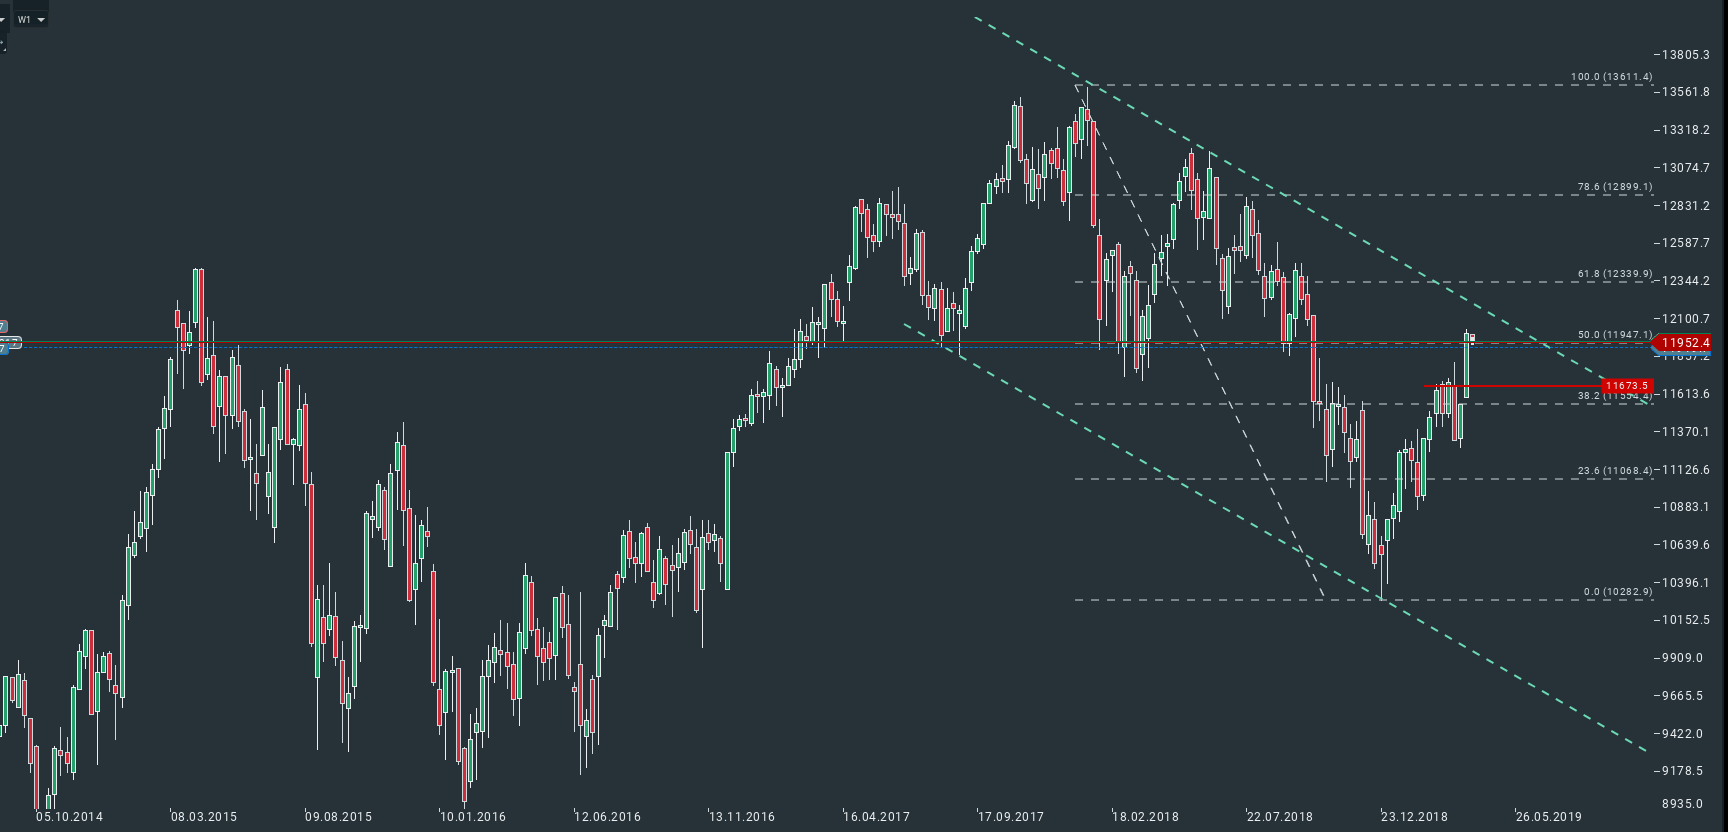Click the 13805.3 value on the price scale
Viewport: 1728px width, 832px height.
1686,55
